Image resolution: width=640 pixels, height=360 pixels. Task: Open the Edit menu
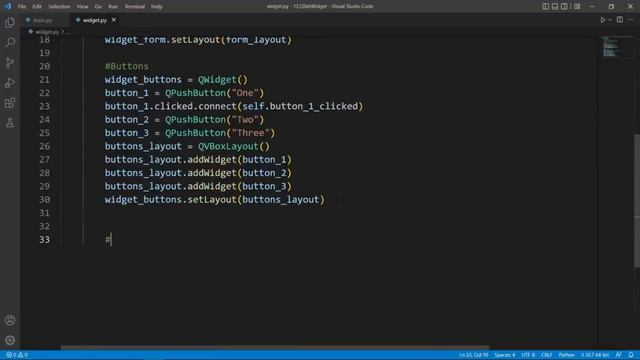click(37, 7)
